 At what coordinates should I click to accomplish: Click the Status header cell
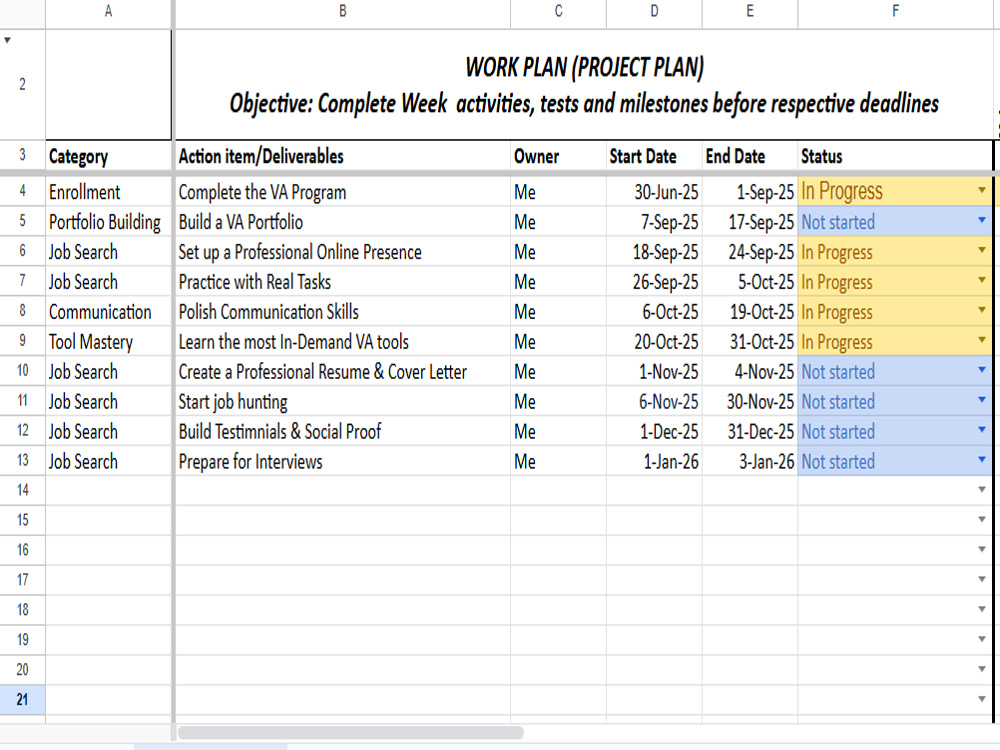pyautogui.click(x=895, y=156)
